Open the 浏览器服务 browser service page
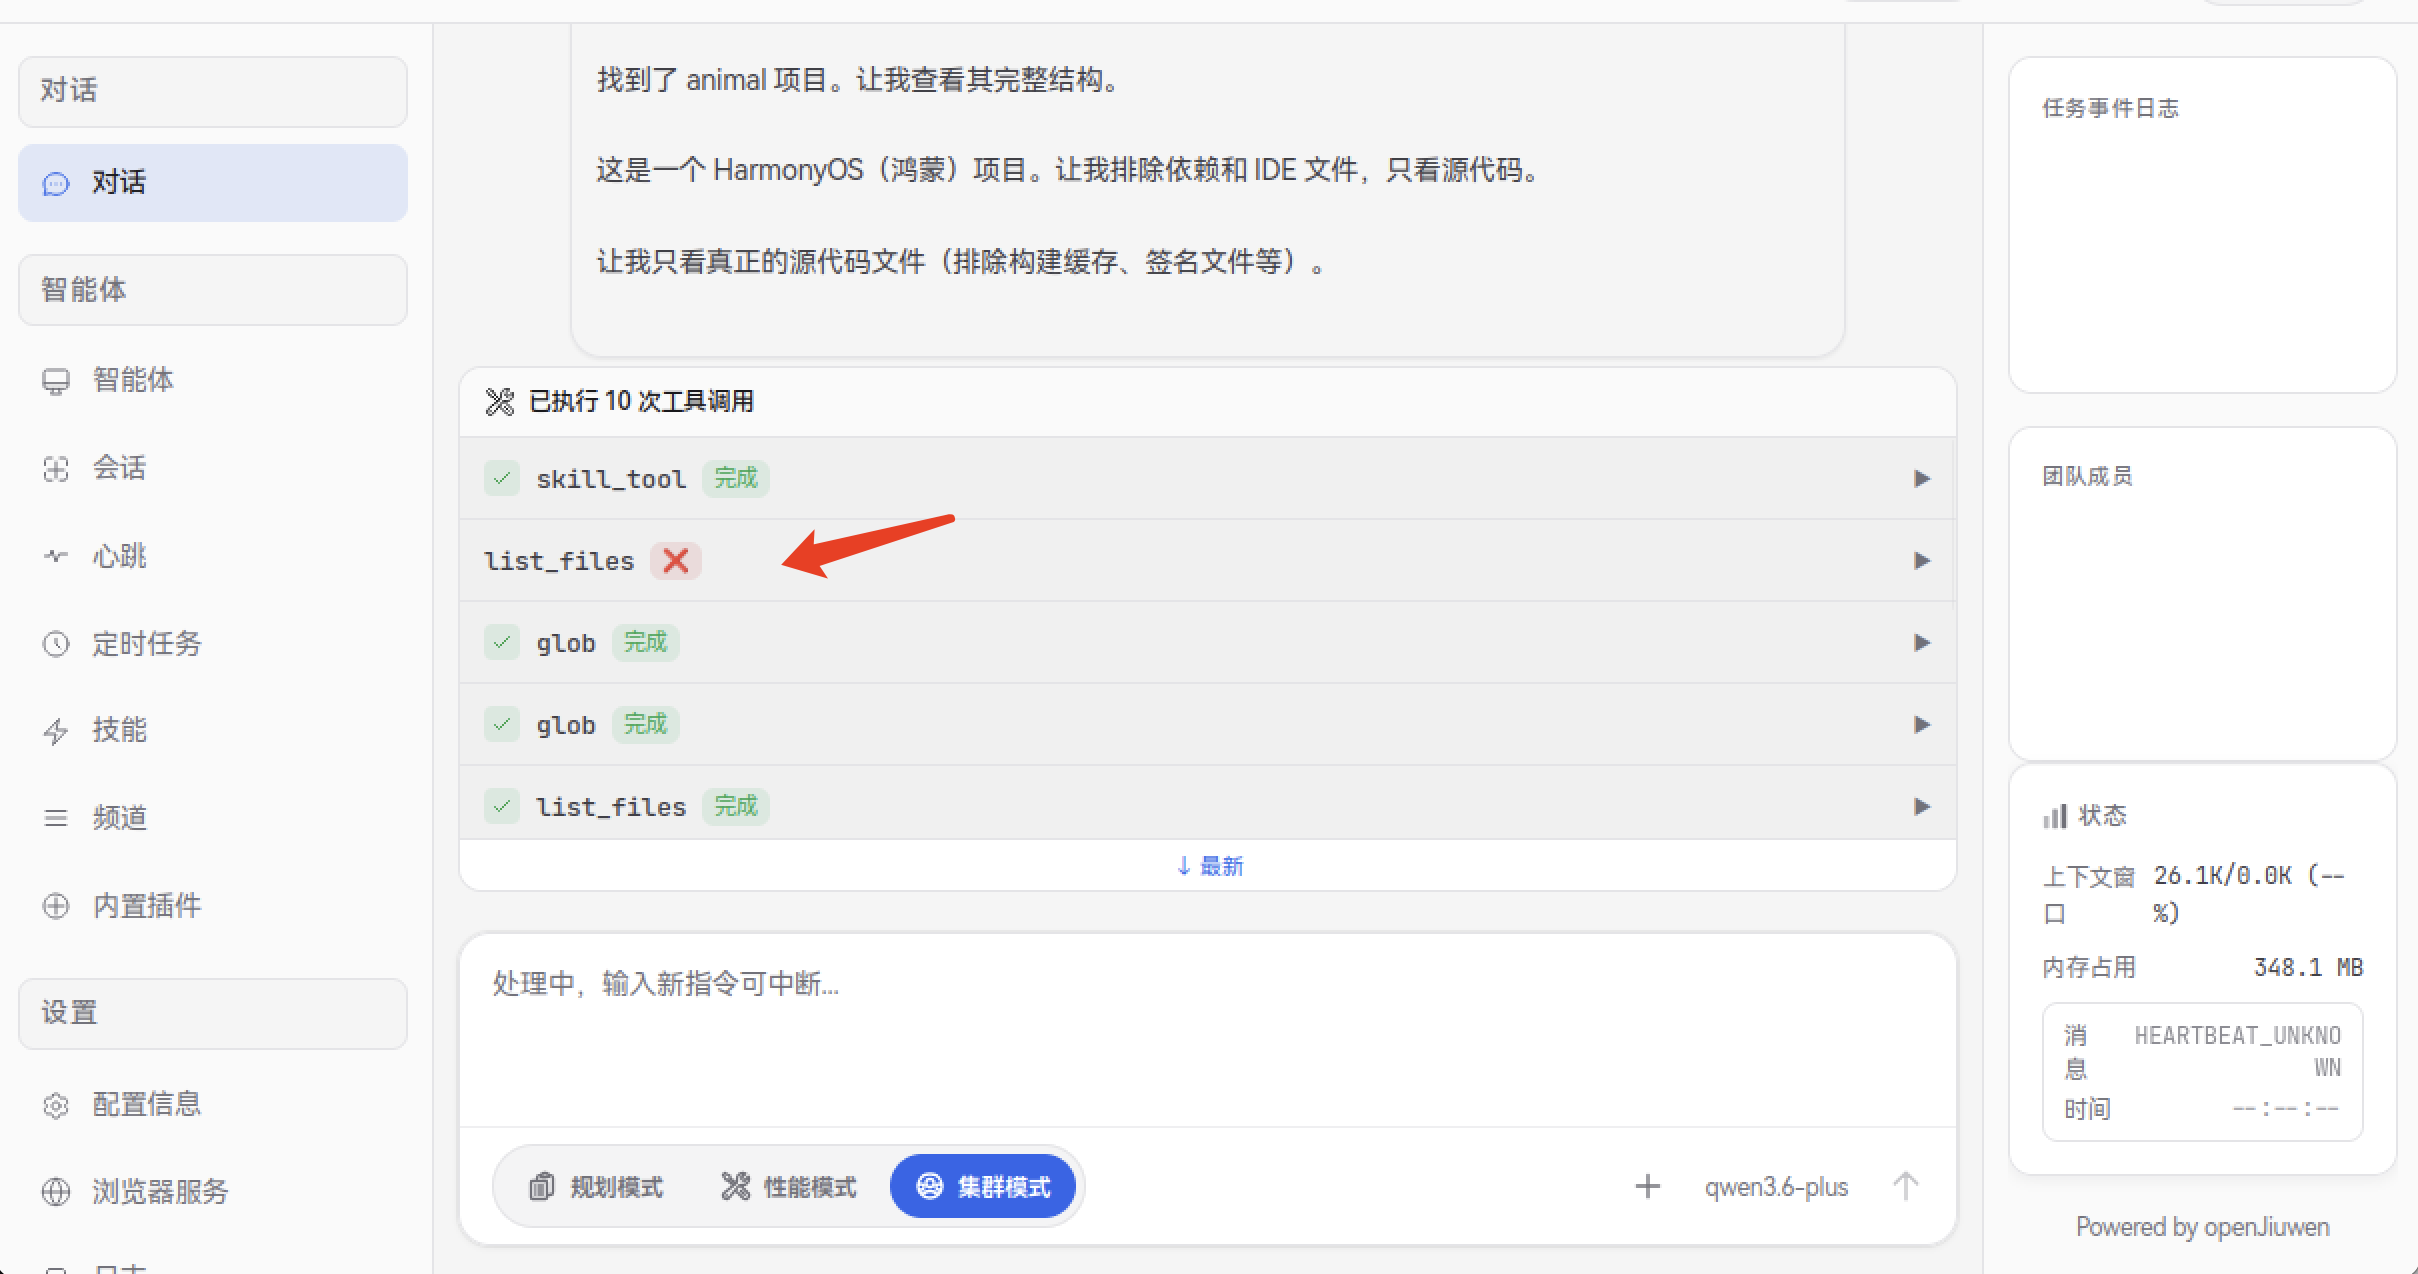This screenshot has width=2418, height=1274. [212, 1192]
